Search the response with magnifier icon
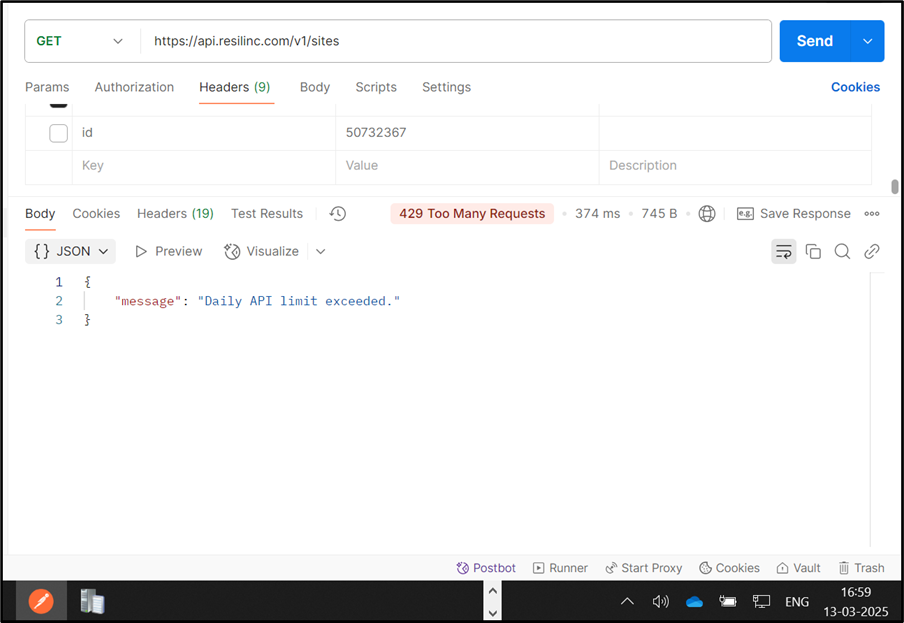Viewport: 904px width, 623px height. tap(842, 251)
